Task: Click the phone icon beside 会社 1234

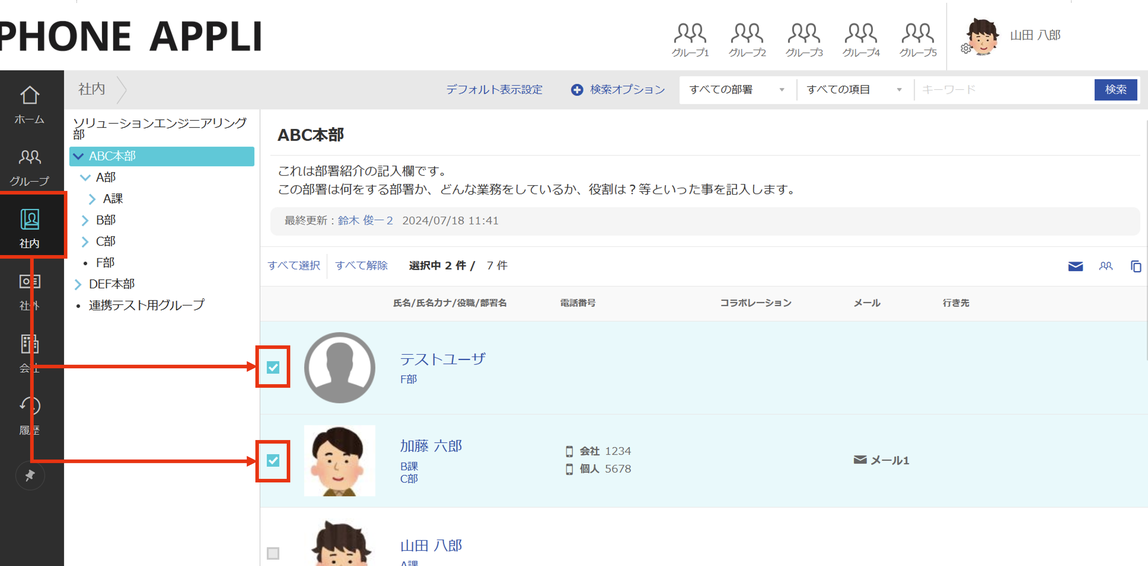Action: pyautogui.click(x=569, y=451)
